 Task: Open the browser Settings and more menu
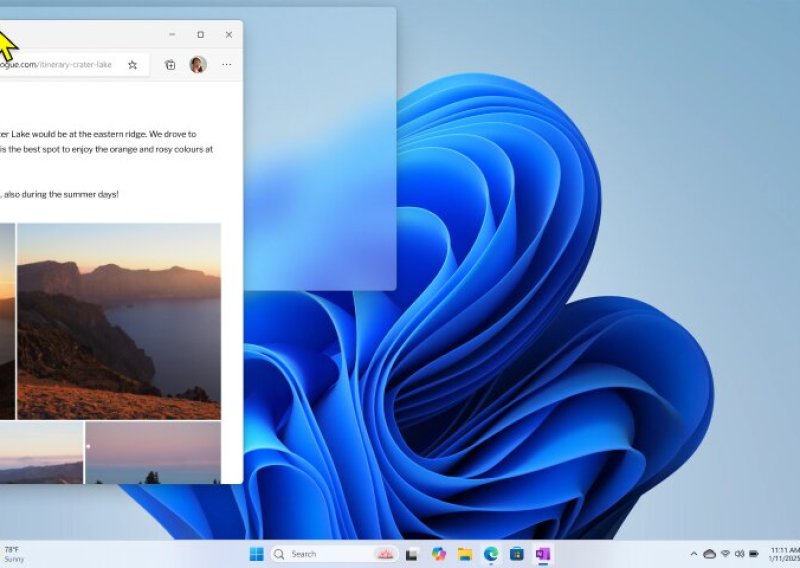227,65
